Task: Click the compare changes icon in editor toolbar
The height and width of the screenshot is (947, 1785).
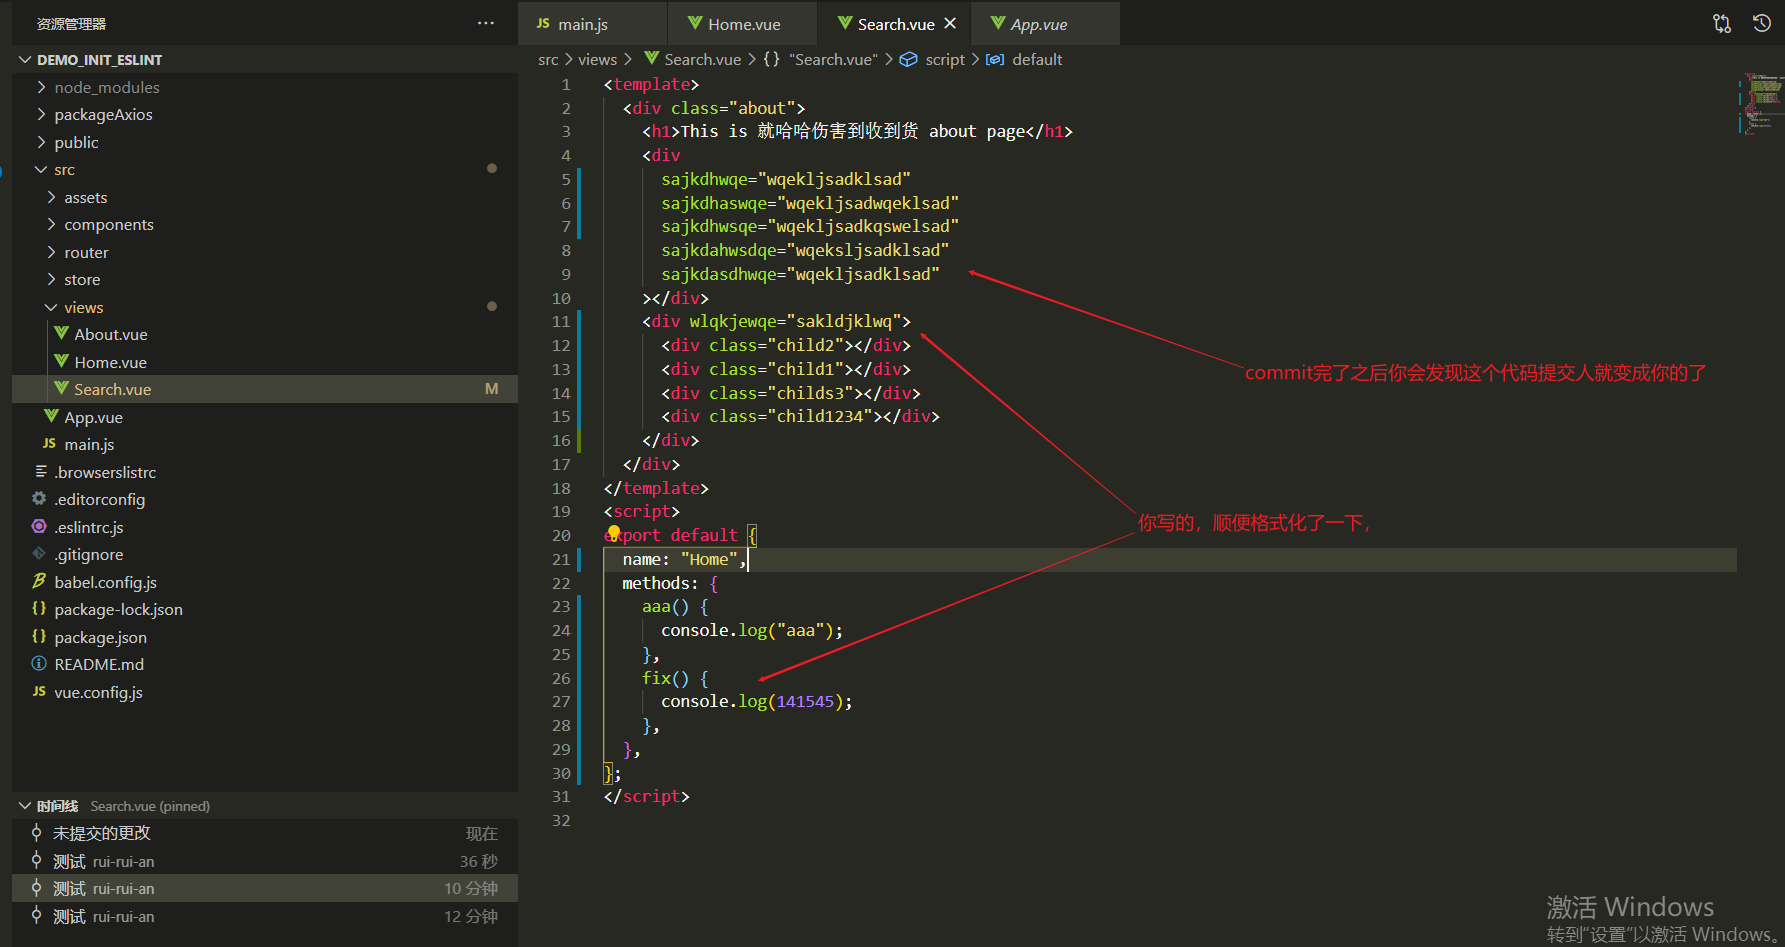Action: [x=1722, y=23]
